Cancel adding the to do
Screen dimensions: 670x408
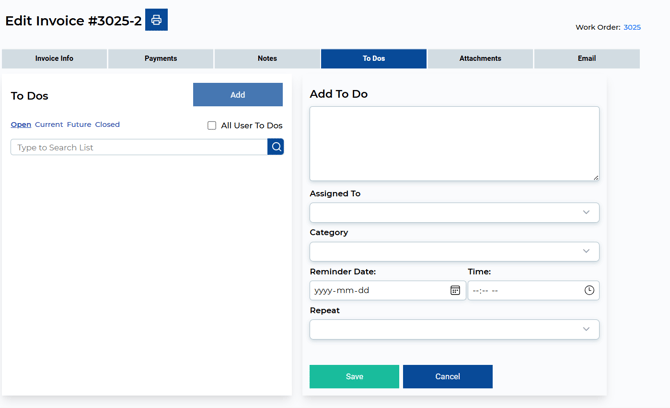pyautogui.click(x=447, y=377)
